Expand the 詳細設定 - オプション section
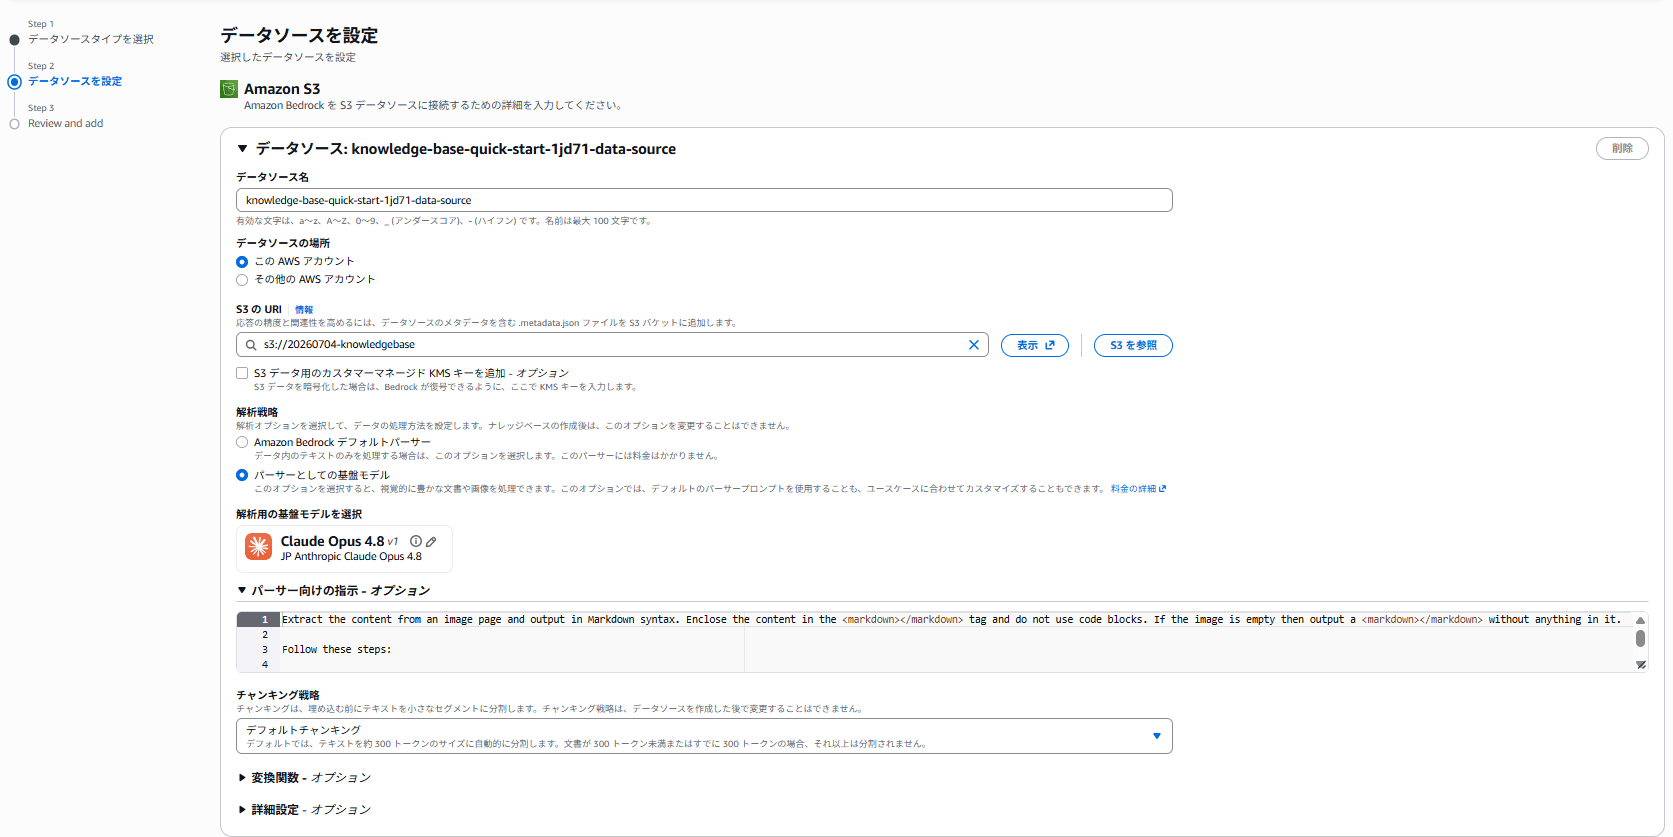Screen dimensions: 1673x837 click(305, 809)
